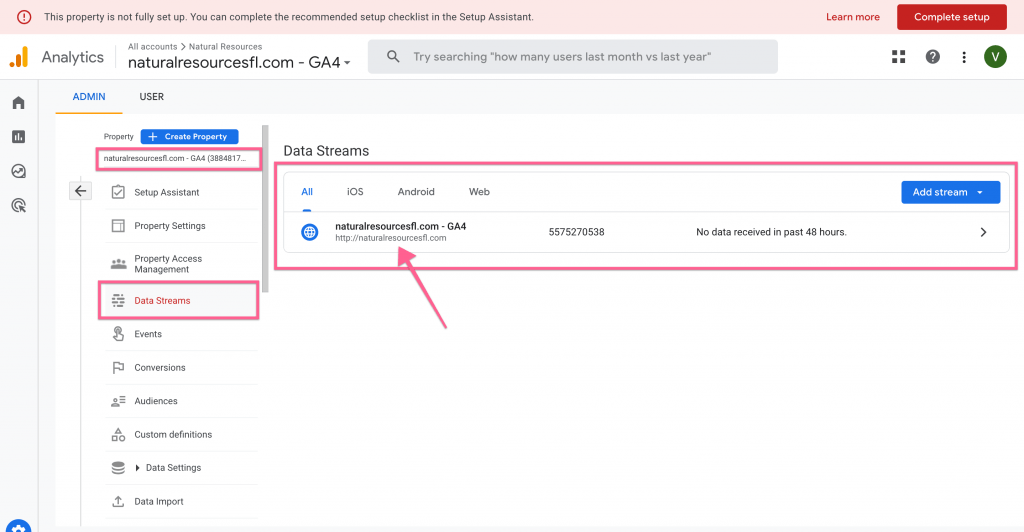The width and height of the screenshot is (1024, 532).
Task: Select the Web streams tab
Action: tap(479, 192)
